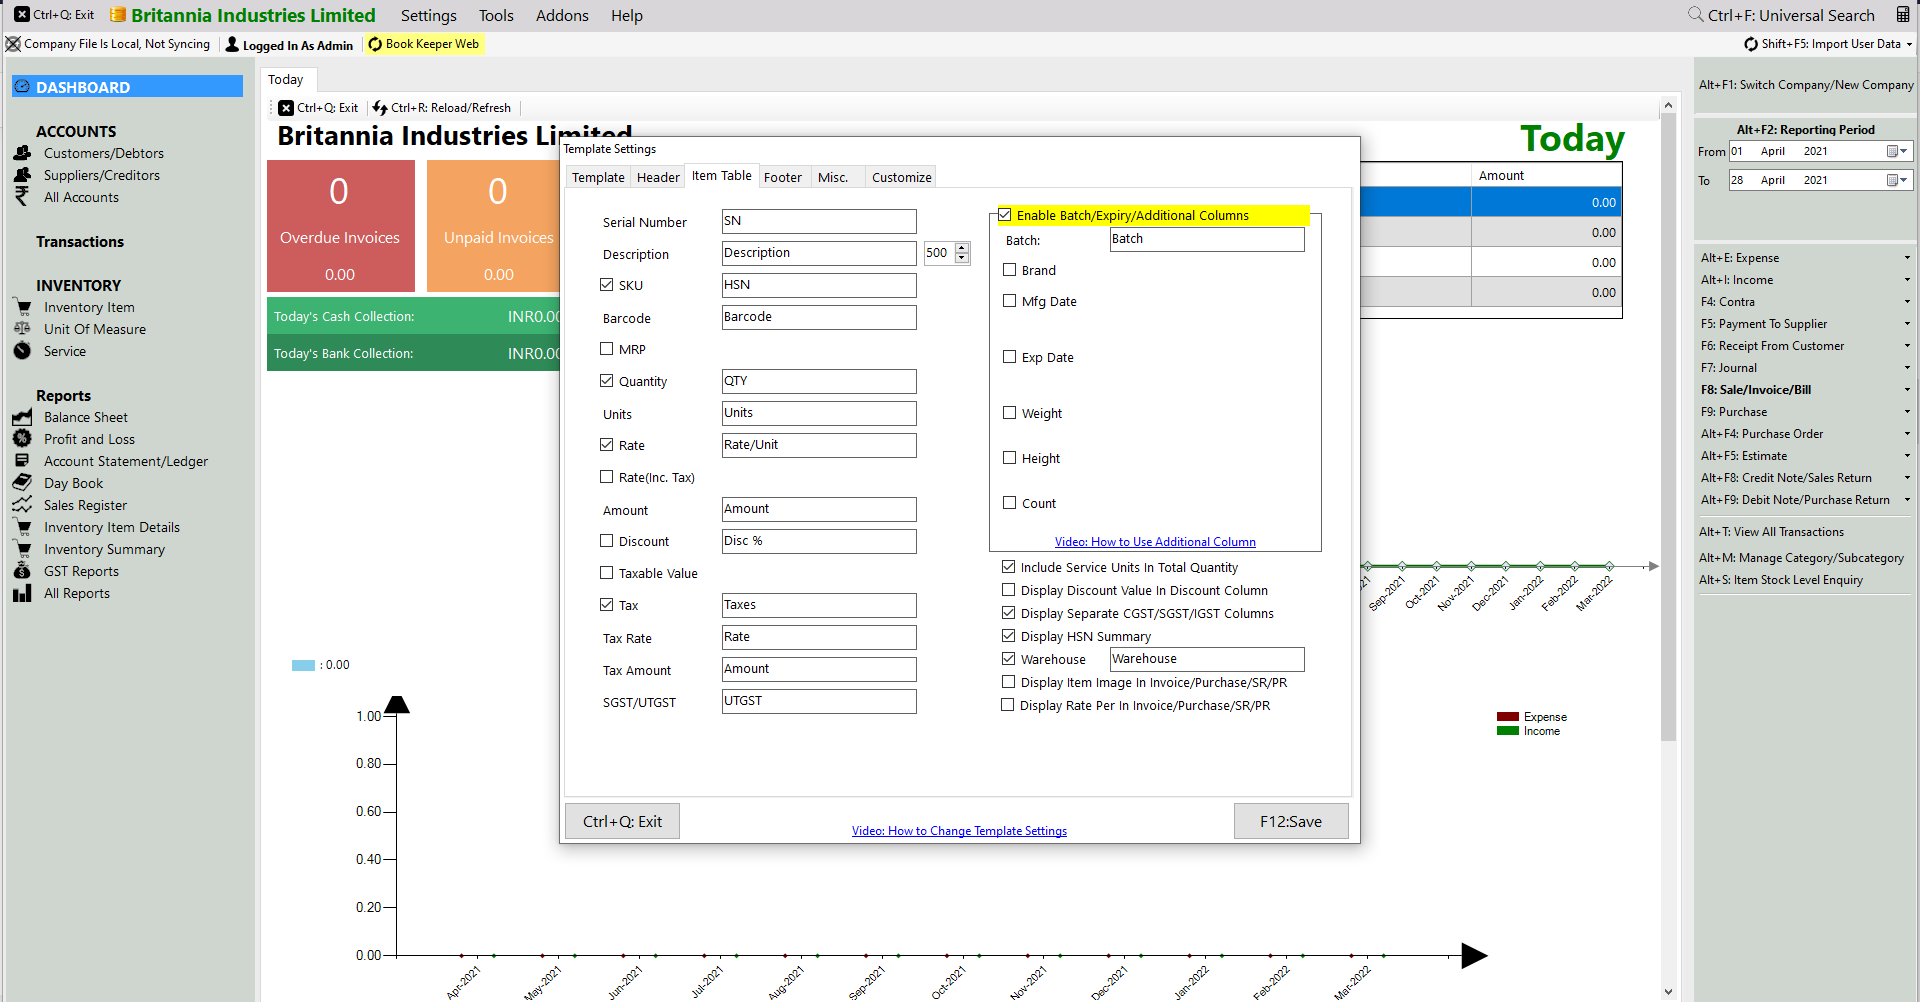1920x1002 pixels.
Task: Switch to the Header tab
Action: pyautogui.click(x=658, y=177)
